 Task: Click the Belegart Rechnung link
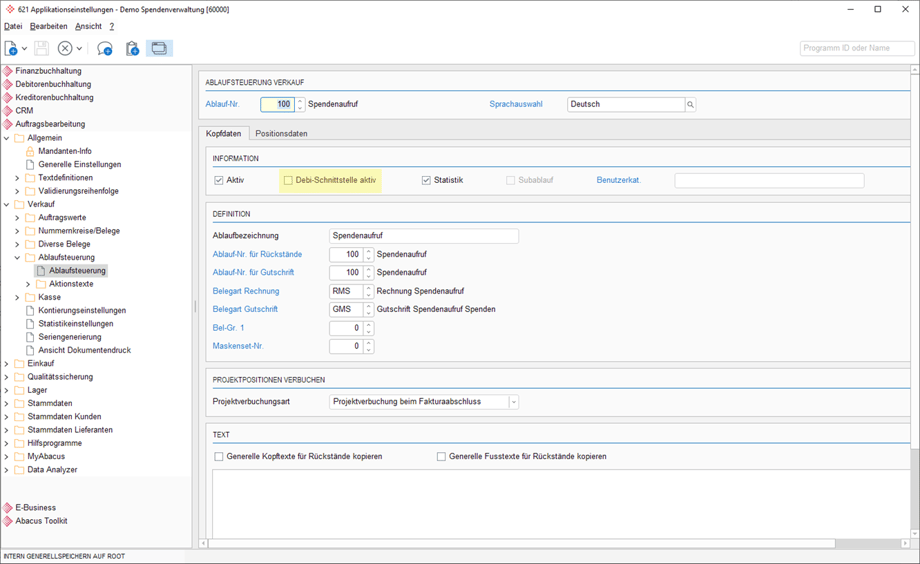coord(246,291)
